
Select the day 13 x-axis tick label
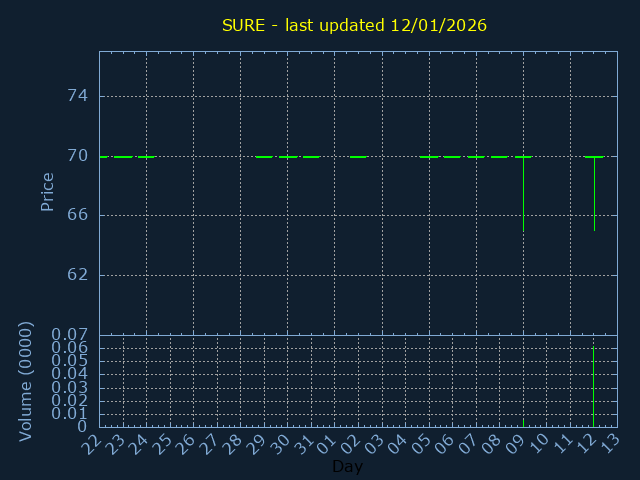coord(610,441)
